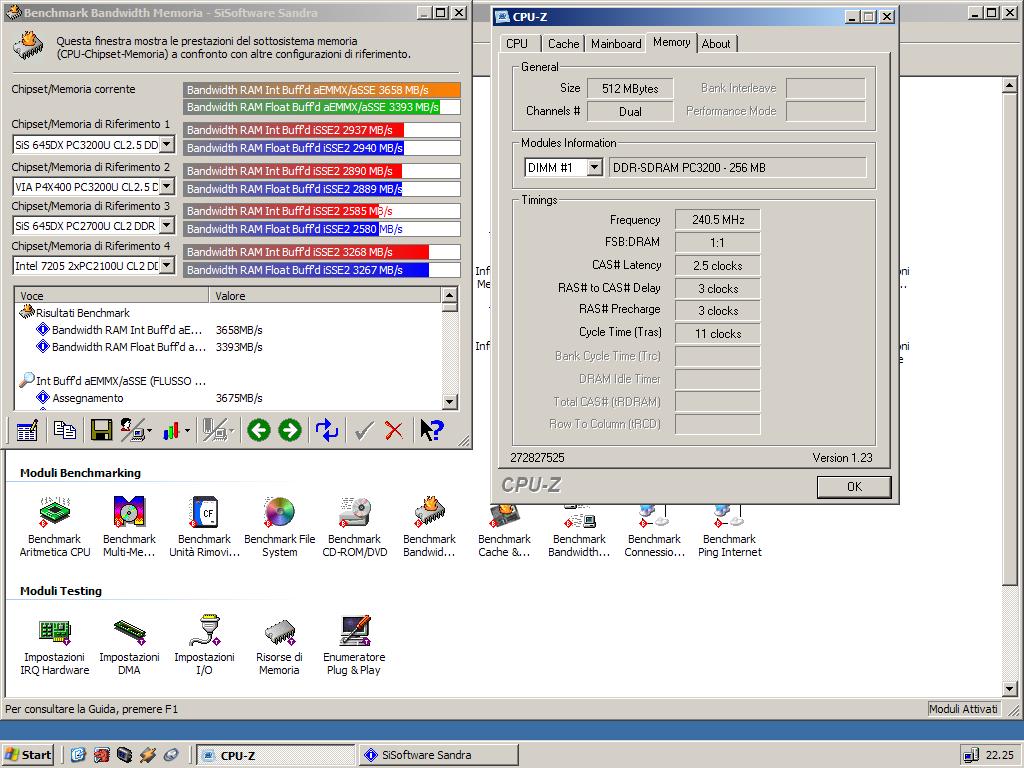Image resolution: width=1024 pixels, height=768 pixels.
Task: Open the Benchmark CD-ROM/DVD module
Action: 355,527
